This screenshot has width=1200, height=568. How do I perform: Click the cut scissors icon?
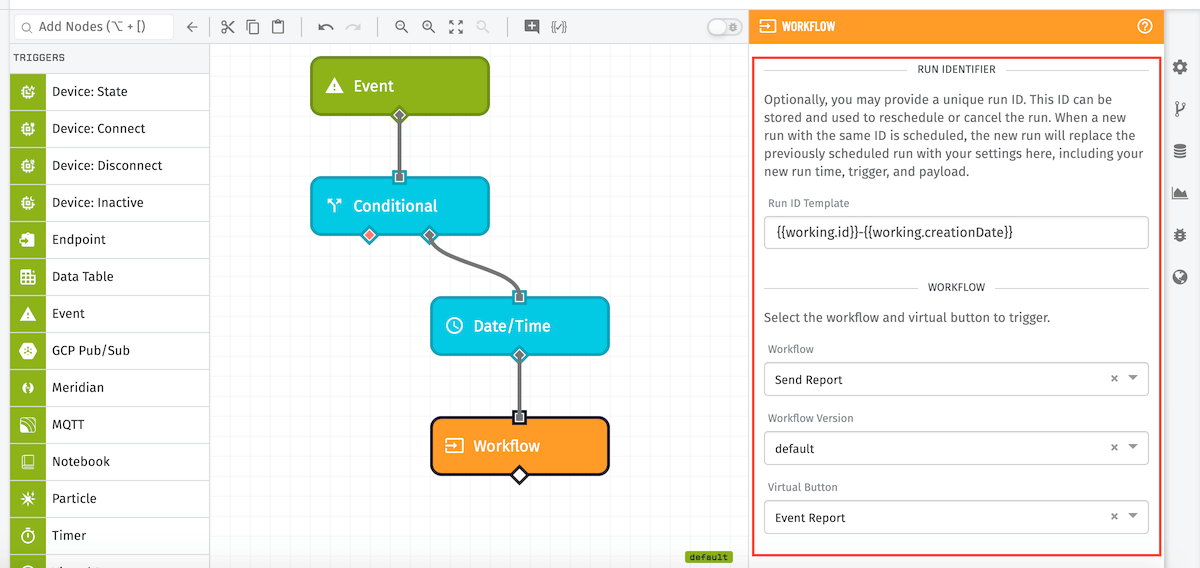coord(228,27)
